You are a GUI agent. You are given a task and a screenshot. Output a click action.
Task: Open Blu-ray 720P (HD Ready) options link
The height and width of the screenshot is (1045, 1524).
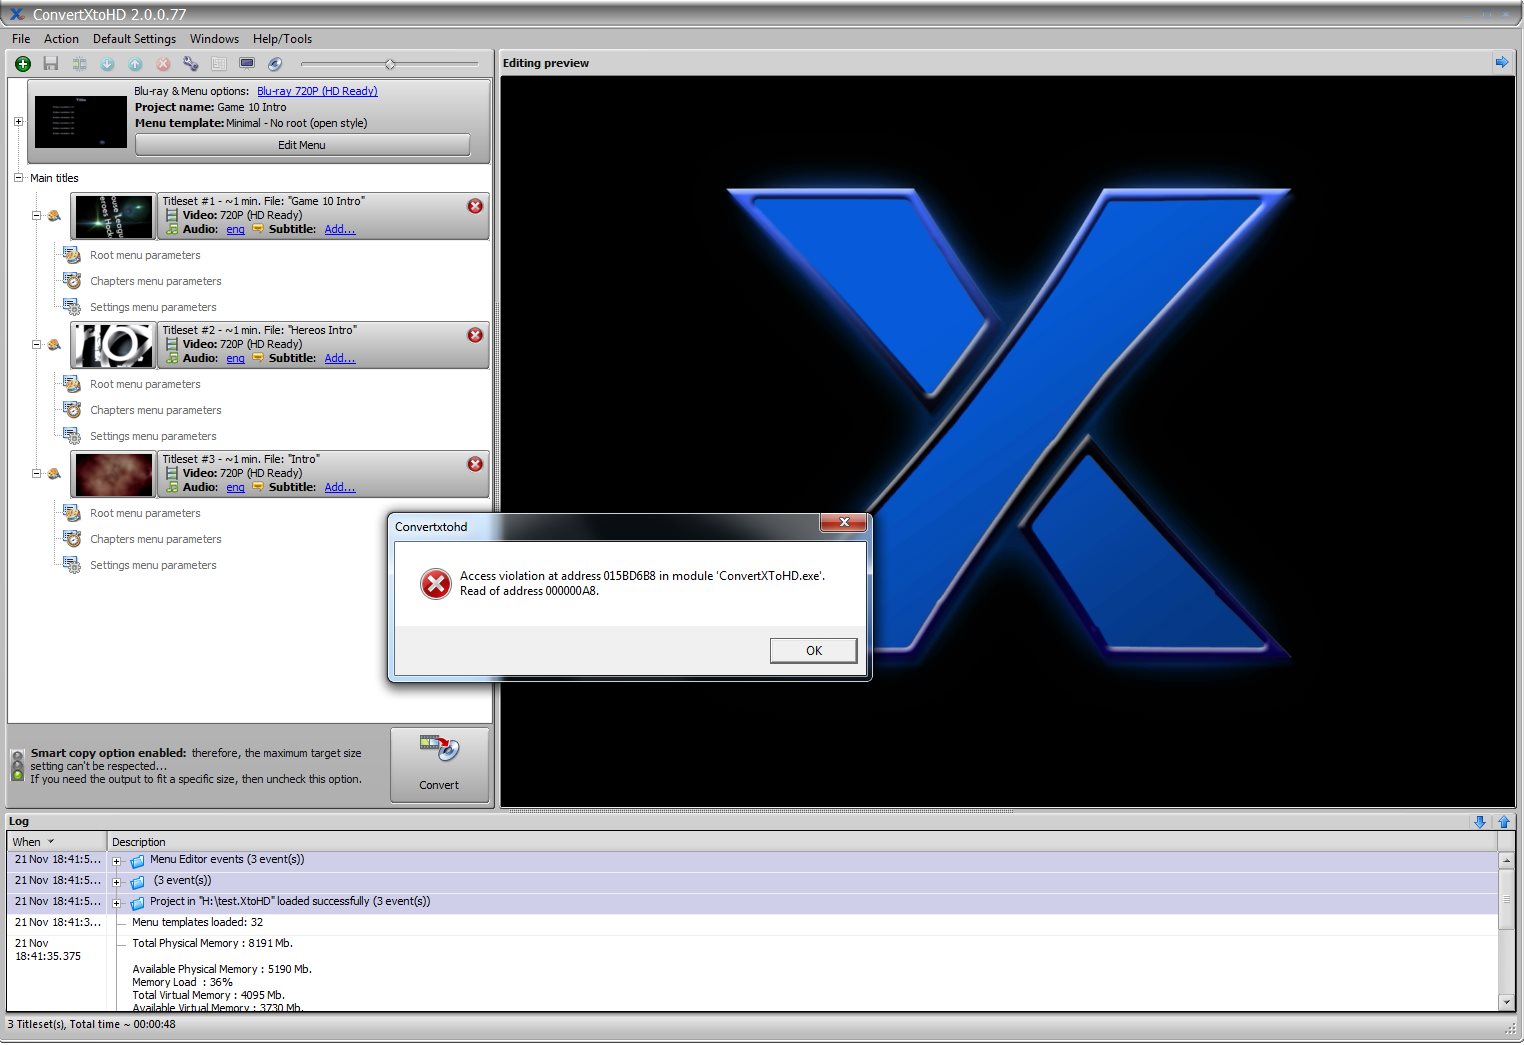[x=317, y=91]
